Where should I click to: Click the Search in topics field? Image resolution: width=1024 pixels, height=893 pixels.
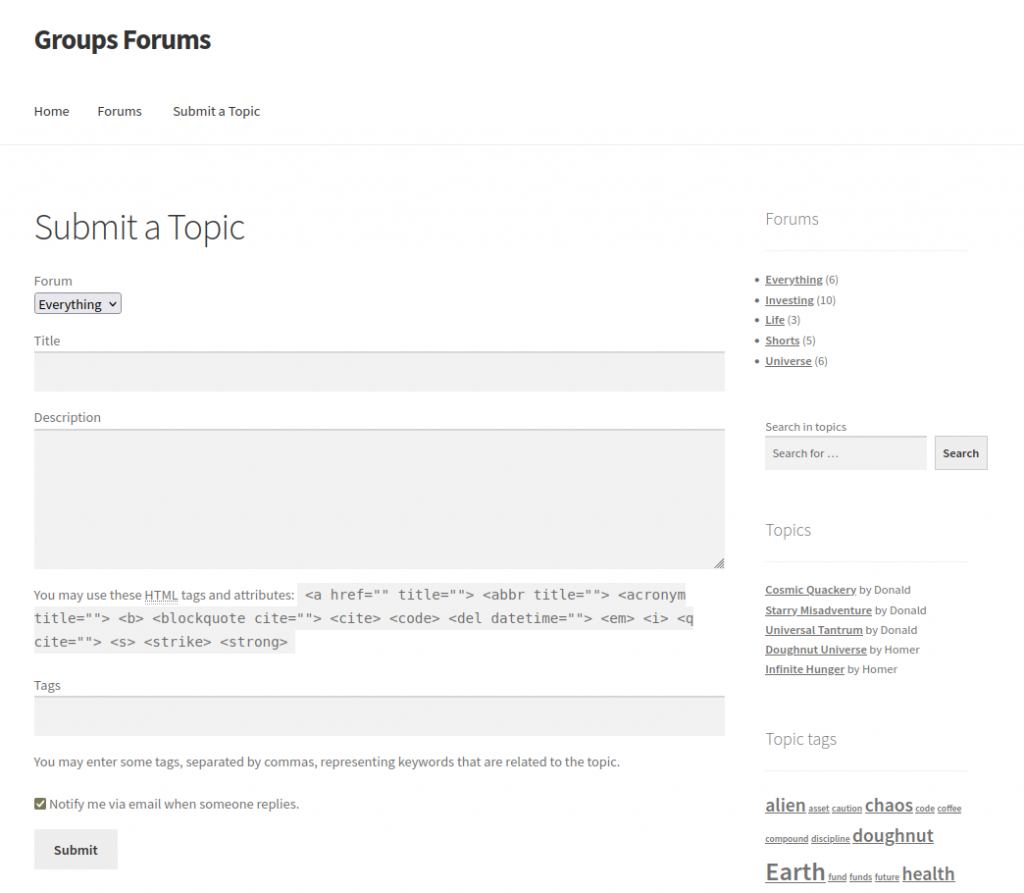[845, 453]
